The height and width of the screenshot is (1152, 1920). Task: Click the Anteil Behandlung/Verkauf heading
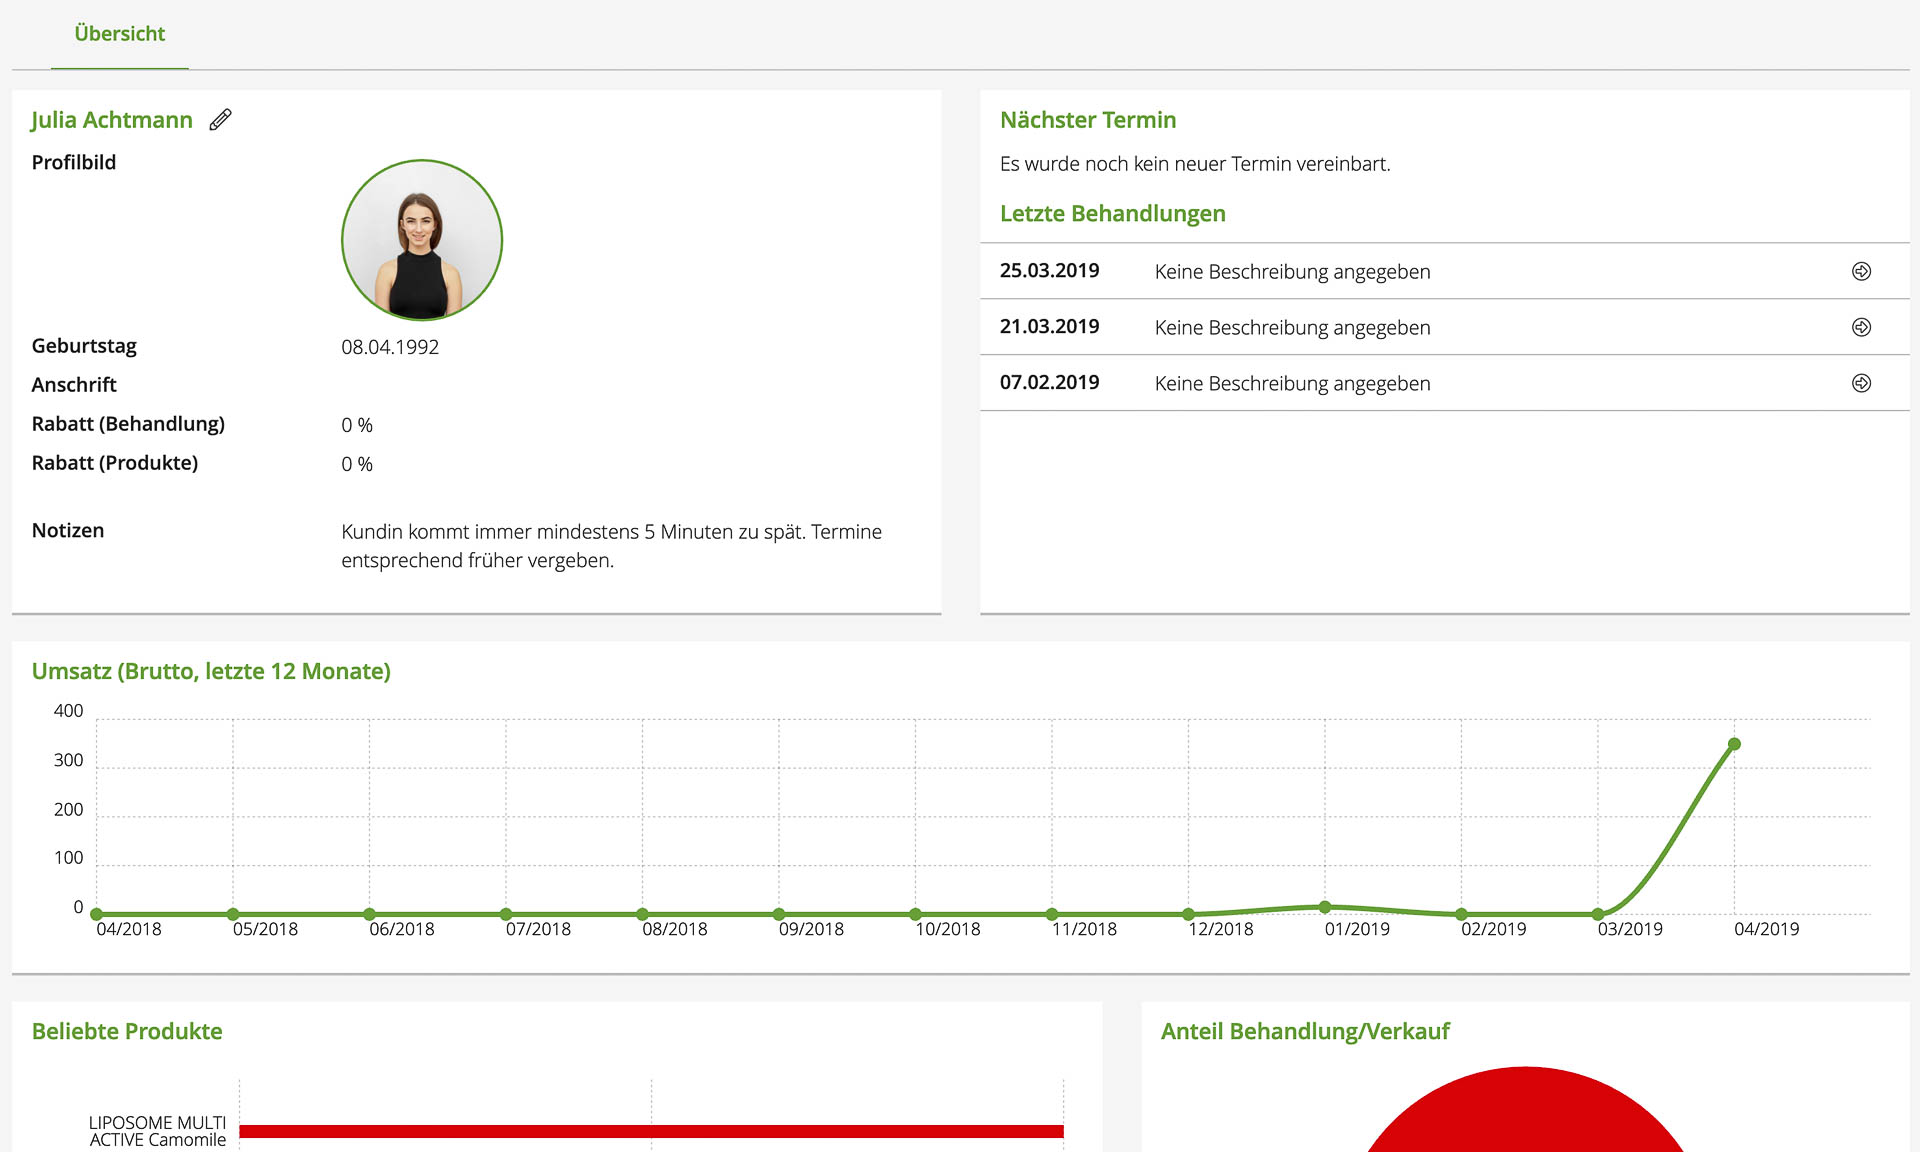pyautogui.click(x=1305, y=1031)
